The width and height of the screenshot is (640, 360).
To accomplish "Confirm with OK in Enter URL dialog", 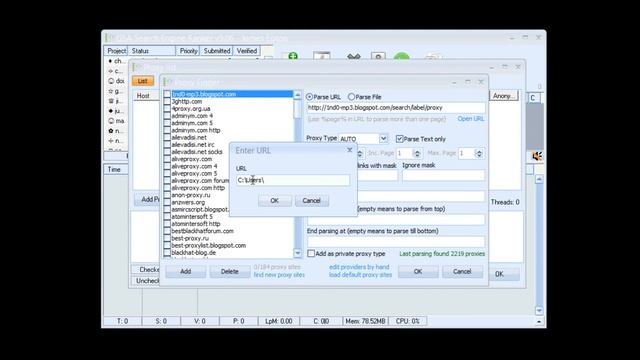I will point(275,200).
